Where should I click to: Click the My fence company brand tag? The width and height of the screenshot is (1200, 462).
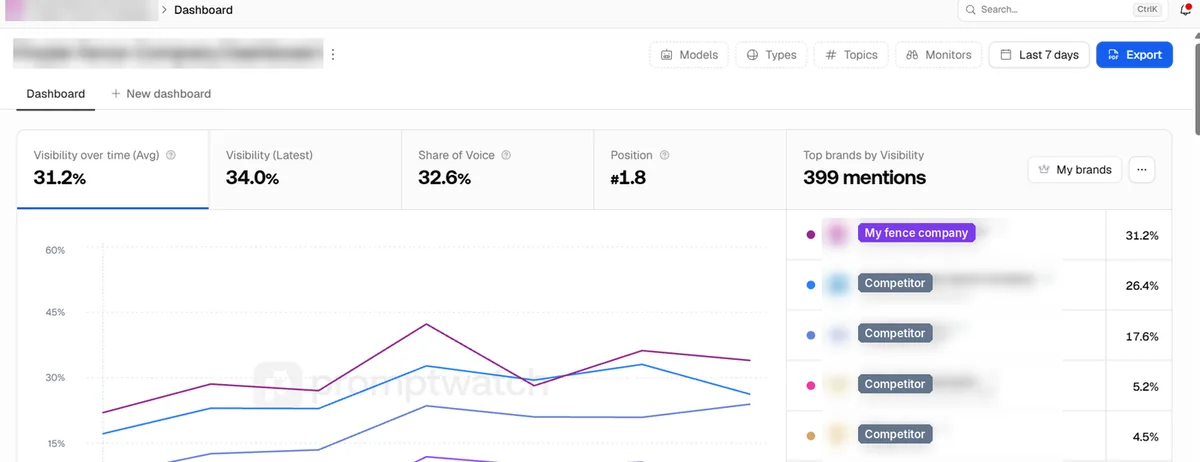917,233
